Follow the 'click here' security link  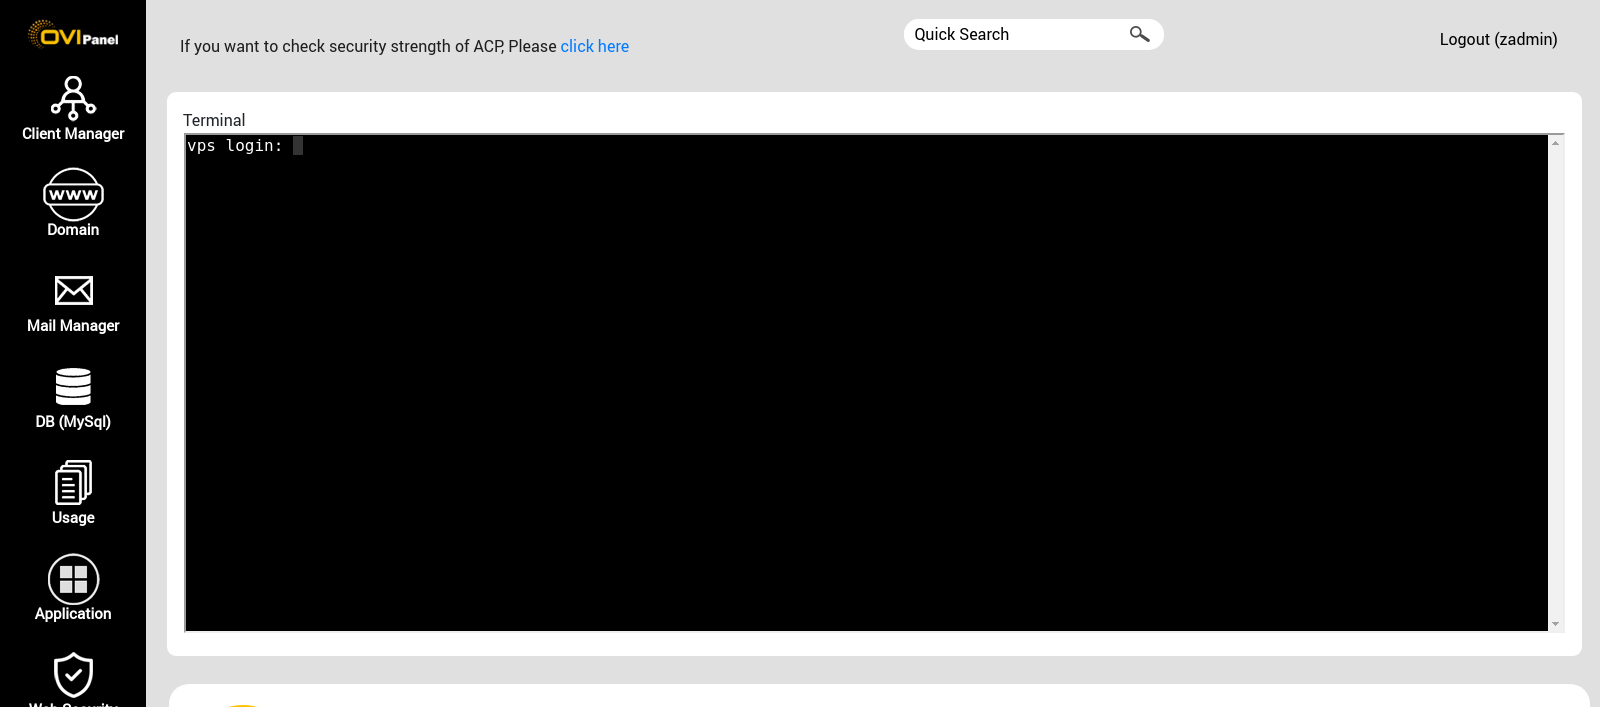pyautogui.click(x=595, y=46)
